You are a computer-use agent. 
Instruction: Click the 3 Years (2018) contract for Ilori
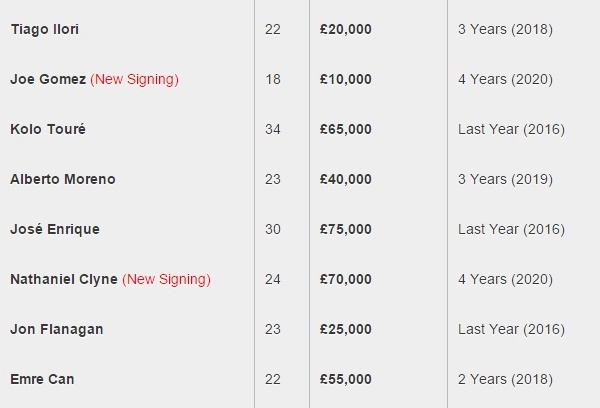pos(505,29)
